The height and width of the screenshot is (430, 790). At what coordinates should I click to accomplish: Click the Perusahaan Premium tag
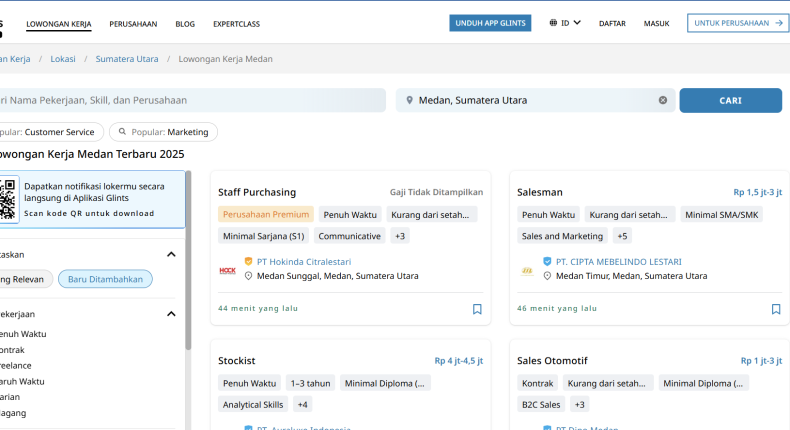[266, 214]
